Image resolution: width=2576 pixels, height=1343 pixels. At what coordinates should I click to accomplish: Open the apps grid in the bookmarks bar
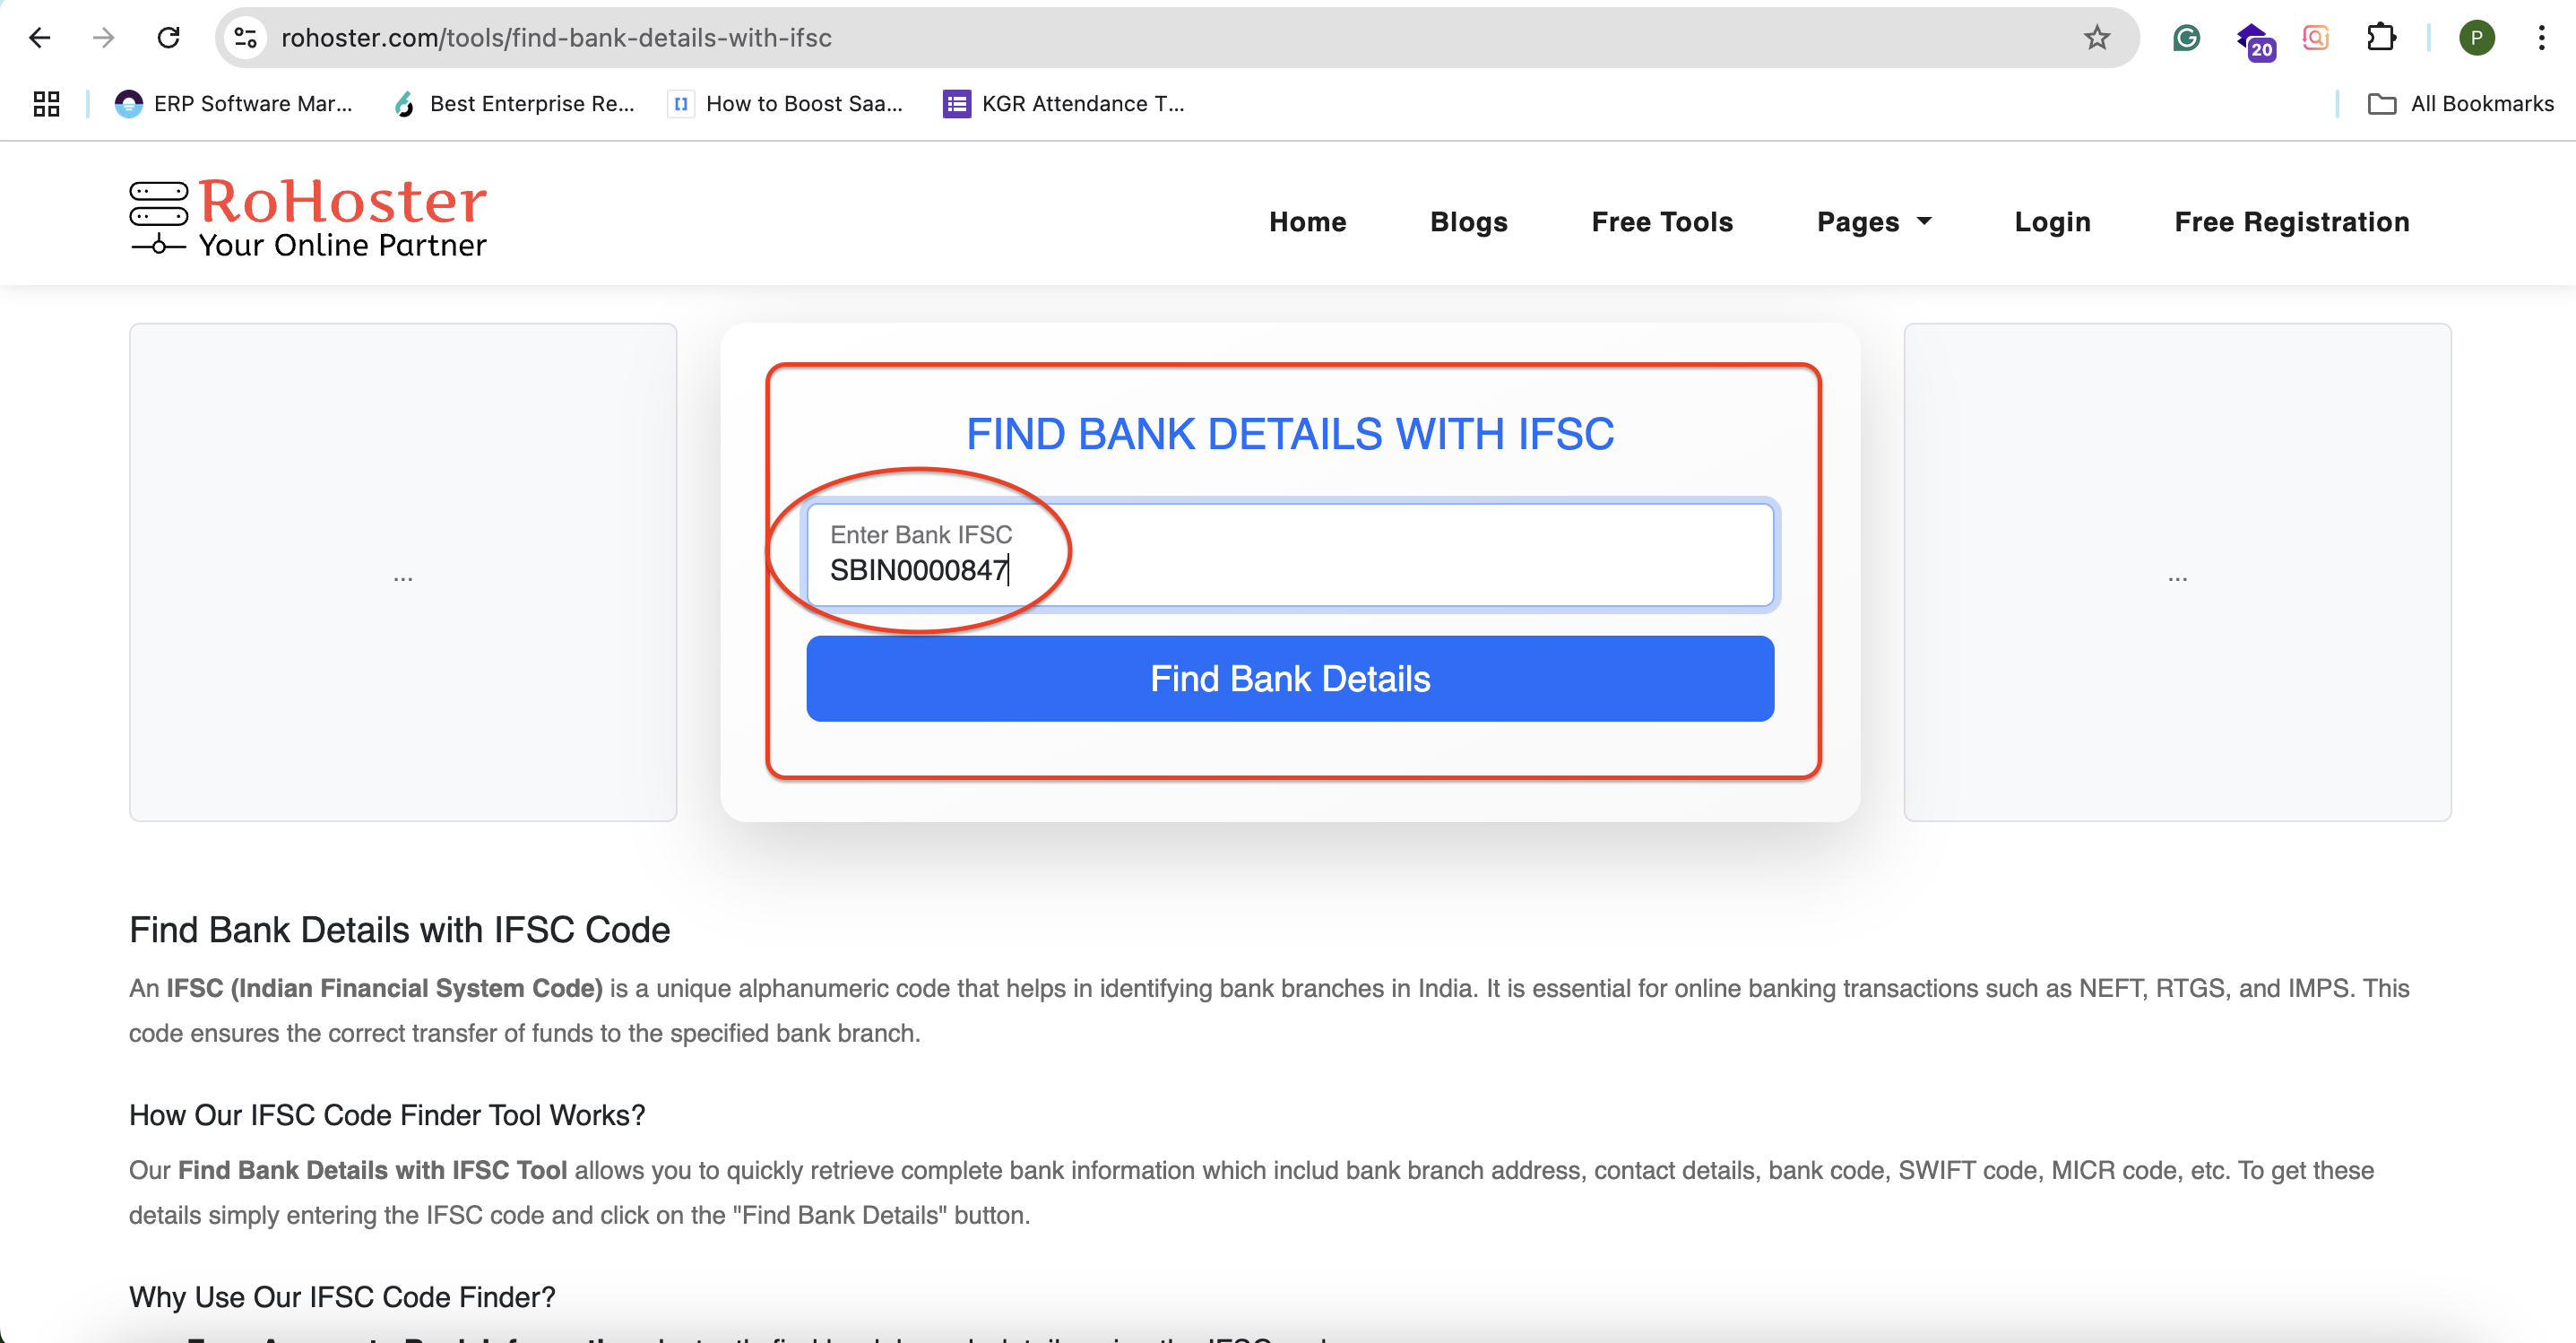click(46, 104)
